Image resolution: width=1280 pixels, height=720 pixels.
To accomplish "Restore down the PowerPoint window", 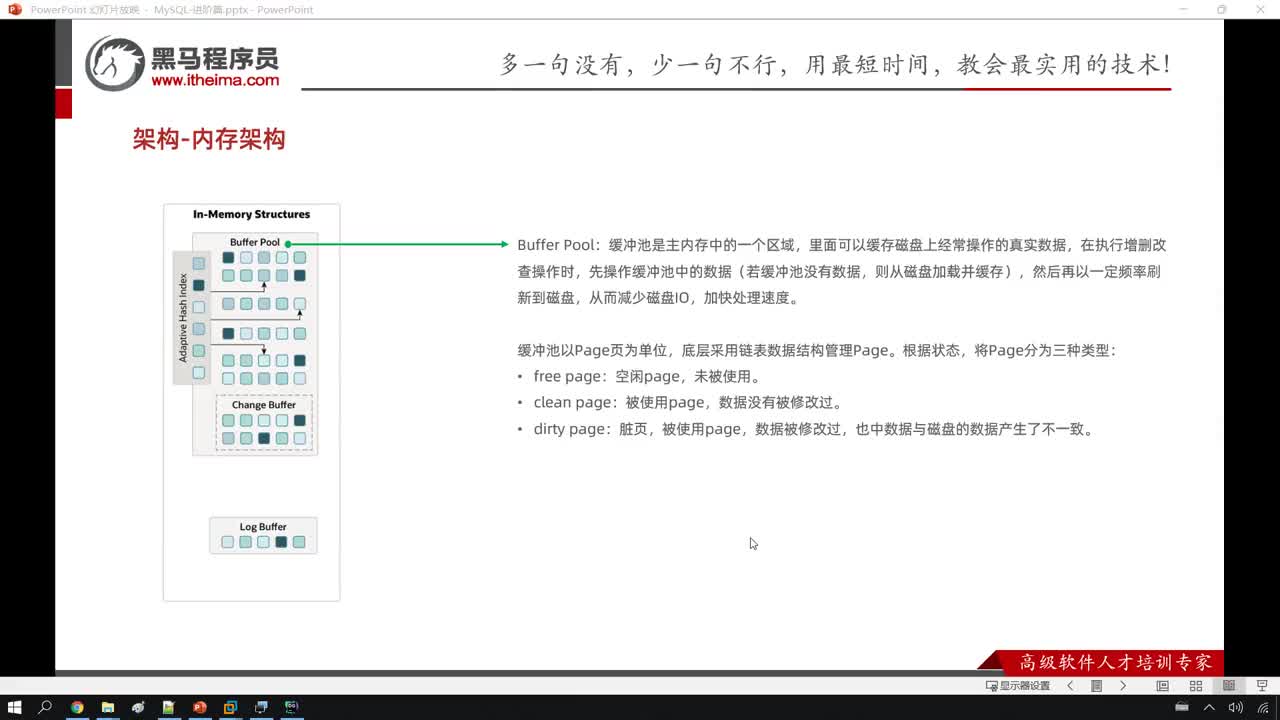I will [x=1221, y=9].
